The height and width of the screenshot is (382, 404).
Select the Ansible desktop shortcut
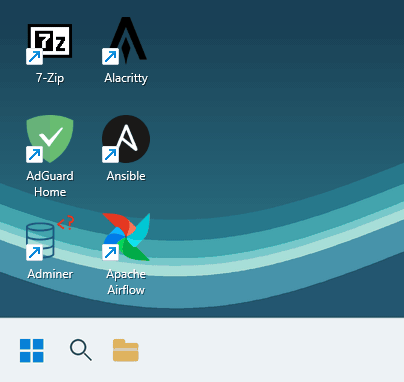coord(126,139)
